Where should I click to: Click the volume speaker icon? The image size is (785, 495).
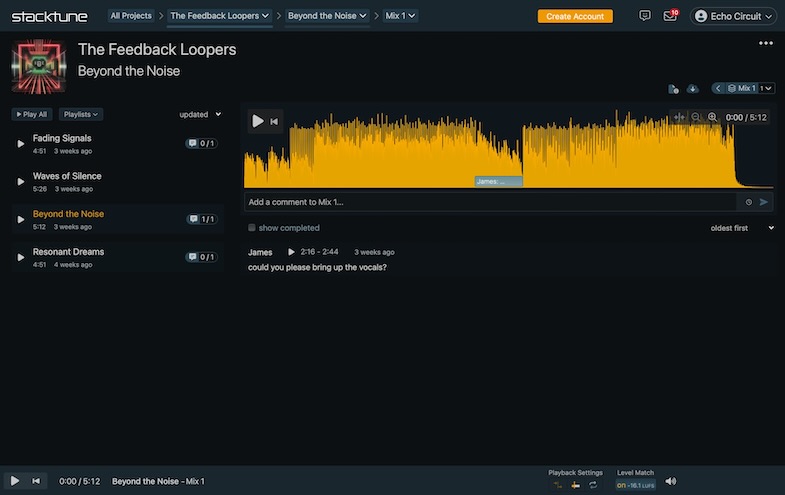tap(670, 481)
